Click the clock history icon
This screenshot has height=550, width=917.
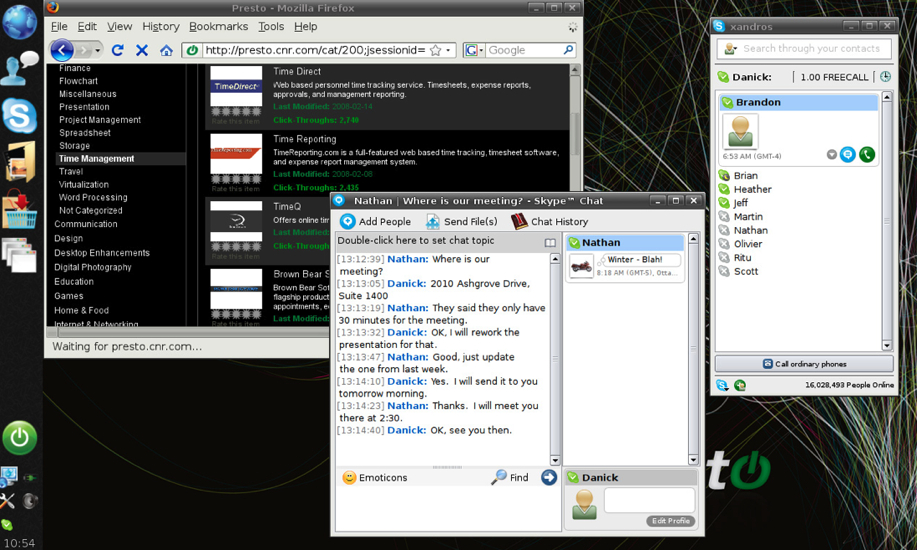coord(885,77)
